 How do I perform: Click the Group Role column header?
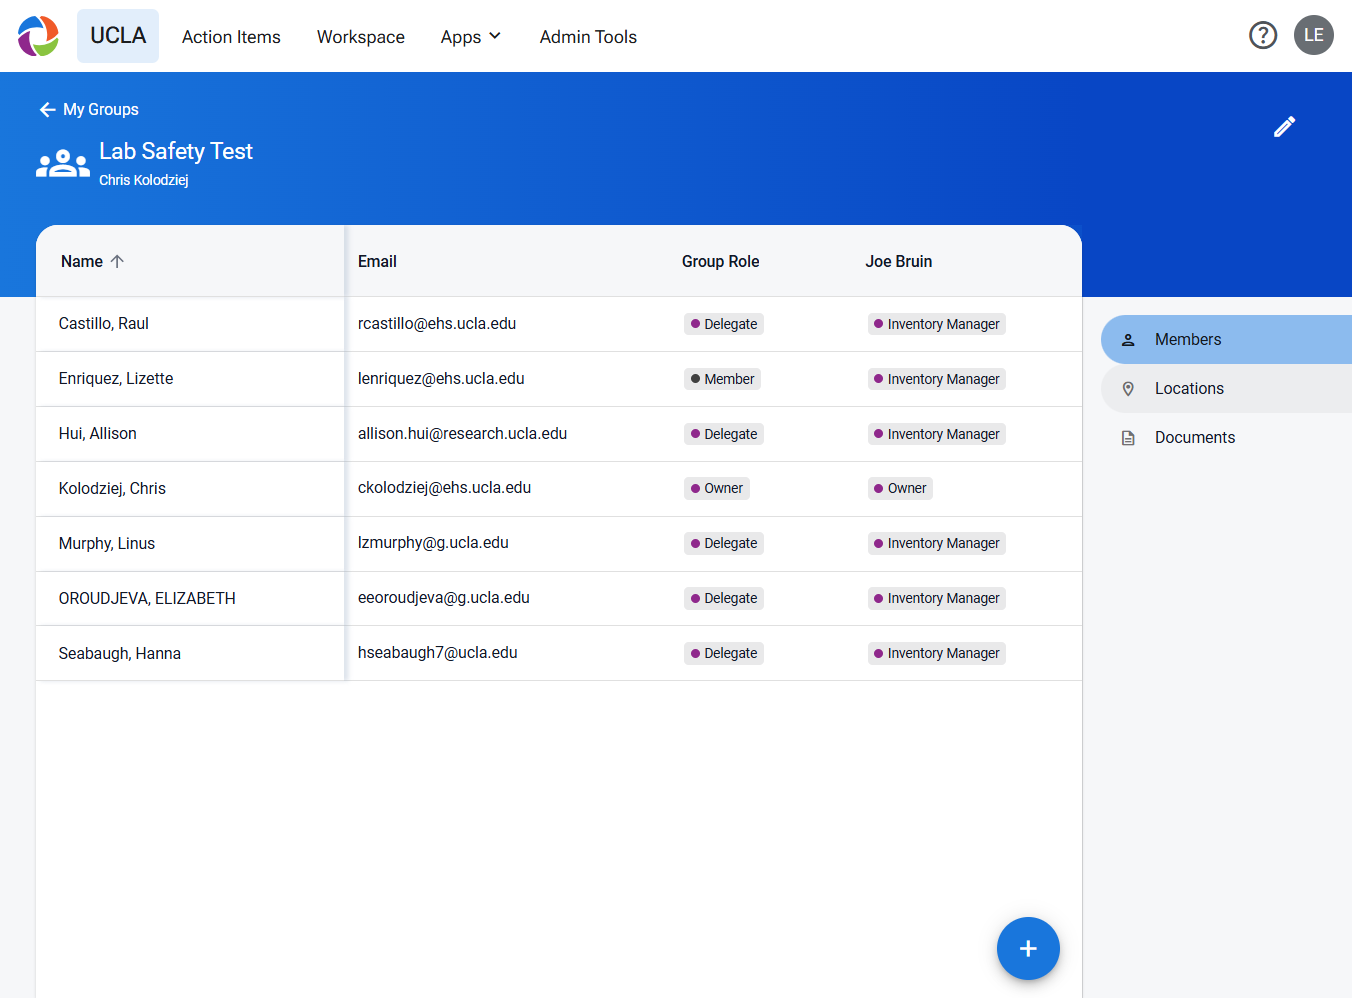tap(720, 261)
